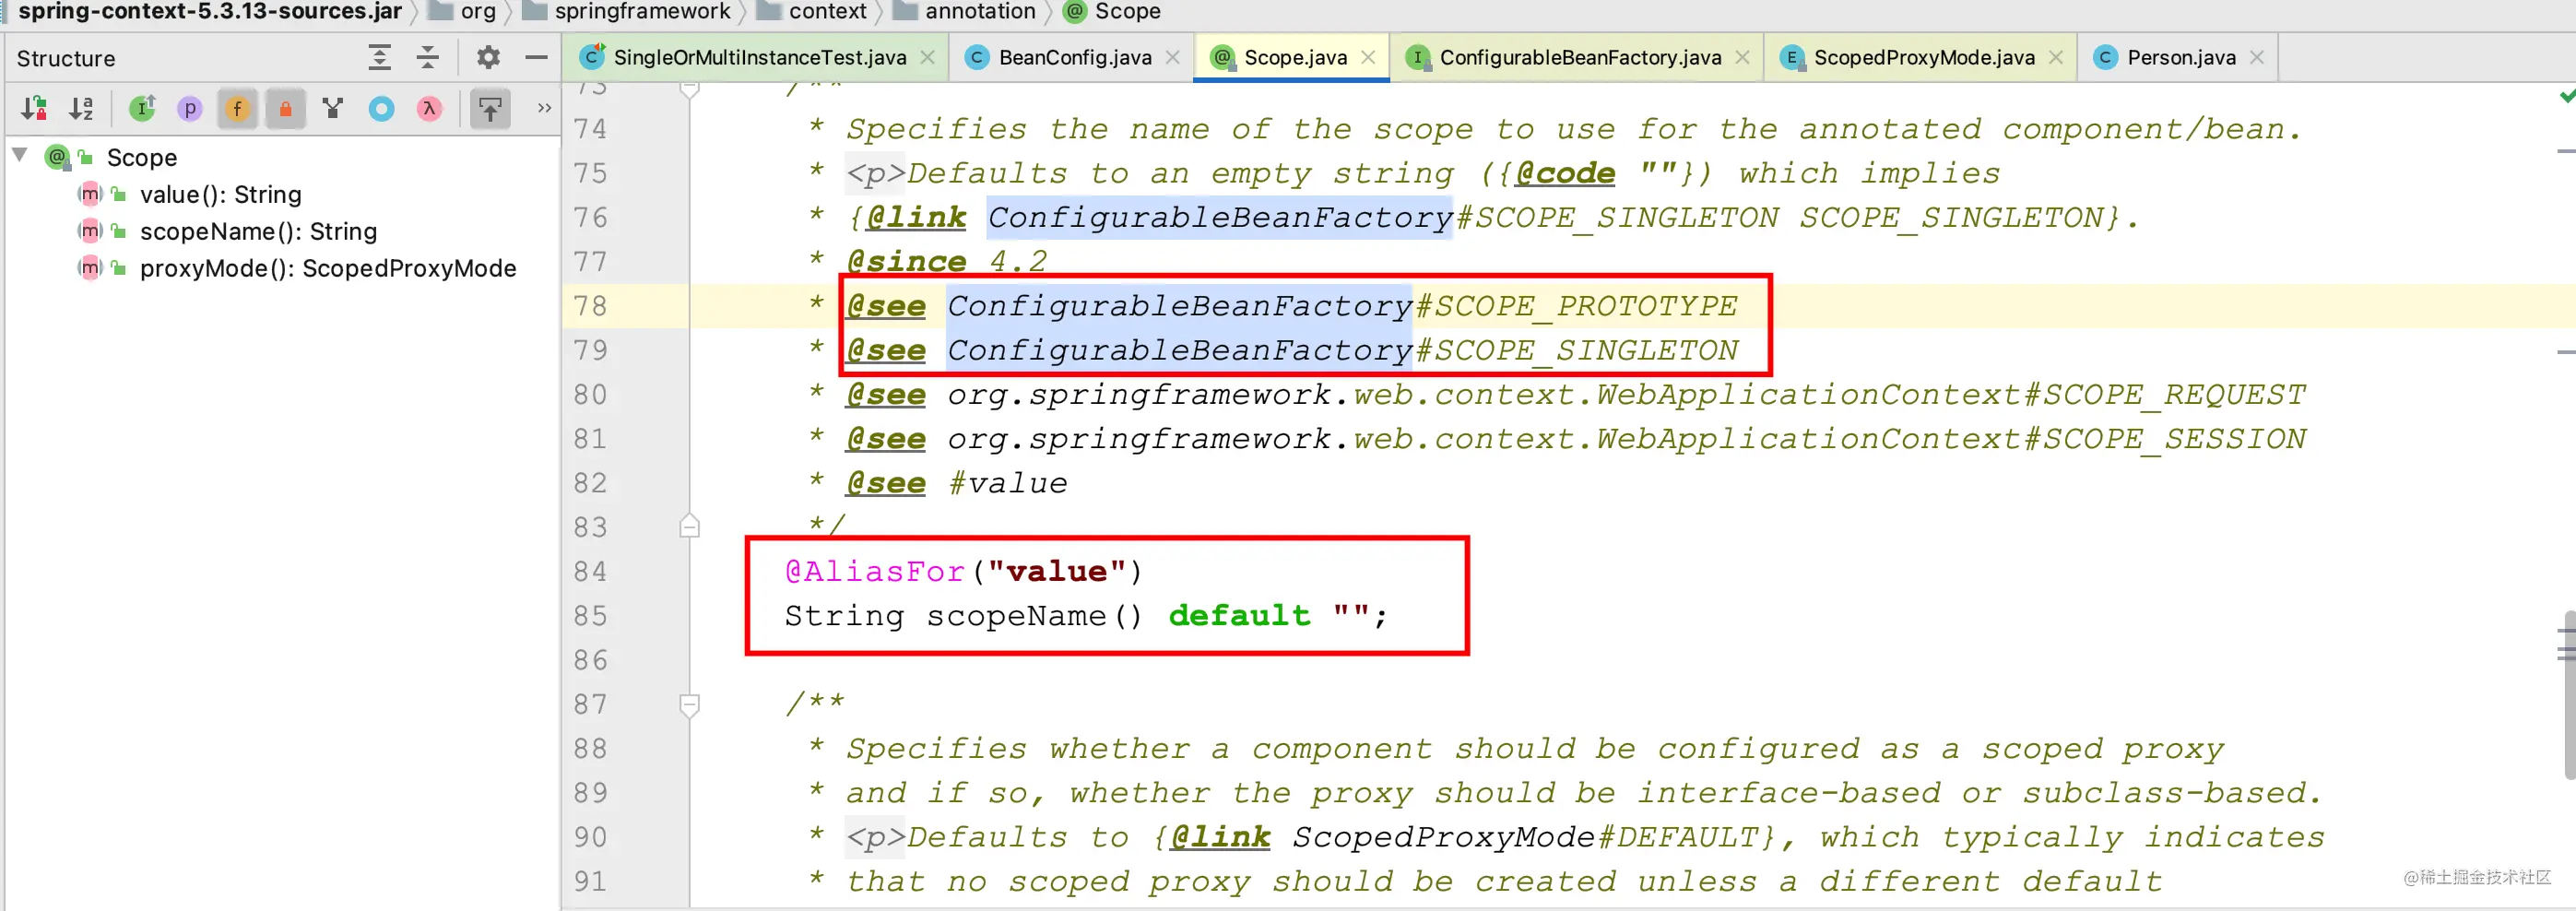Toggle the black fork-shaped hierarchy filter

pyautogui.click(x=333, y=108)
